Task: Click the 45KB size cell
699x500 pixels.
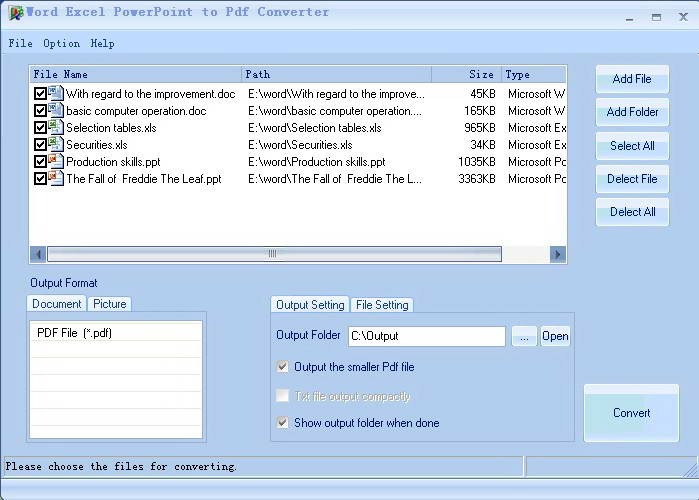Action: (x=483, y=94)
